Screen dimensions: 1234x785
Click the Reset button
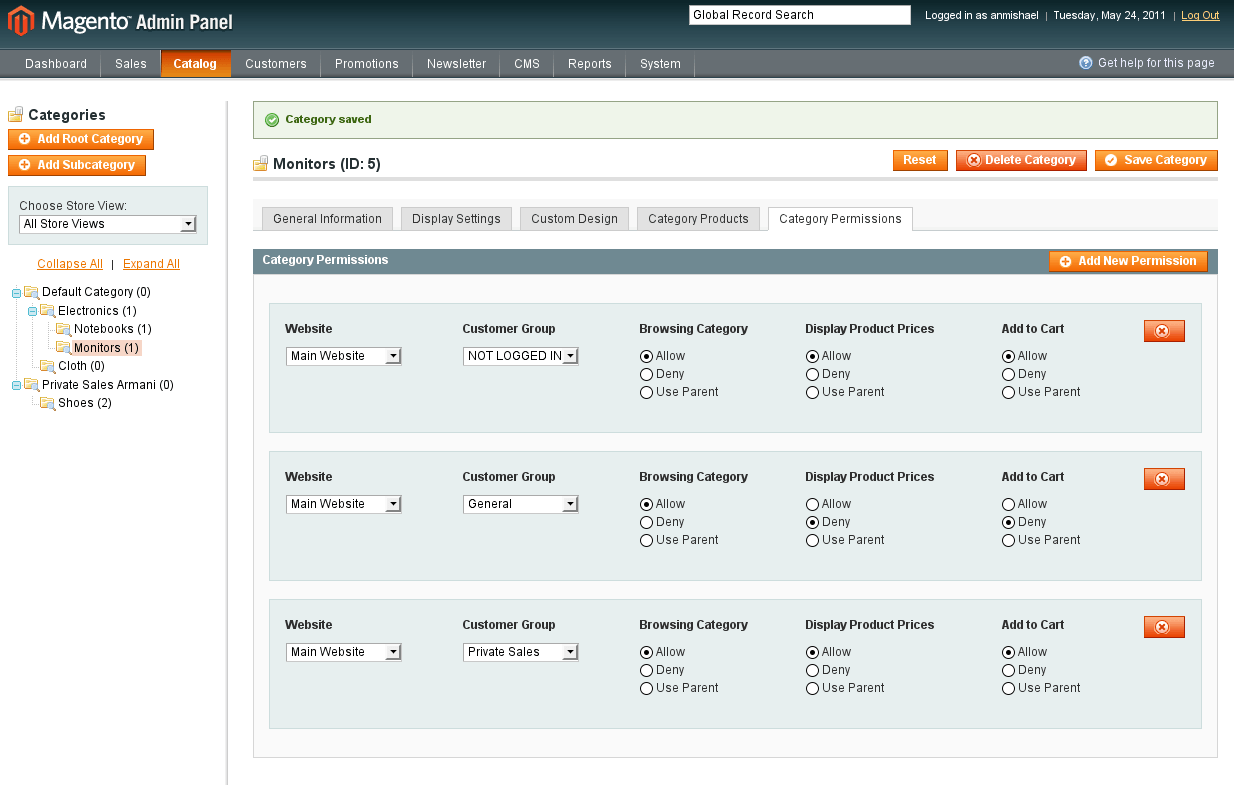pos(920,161)
